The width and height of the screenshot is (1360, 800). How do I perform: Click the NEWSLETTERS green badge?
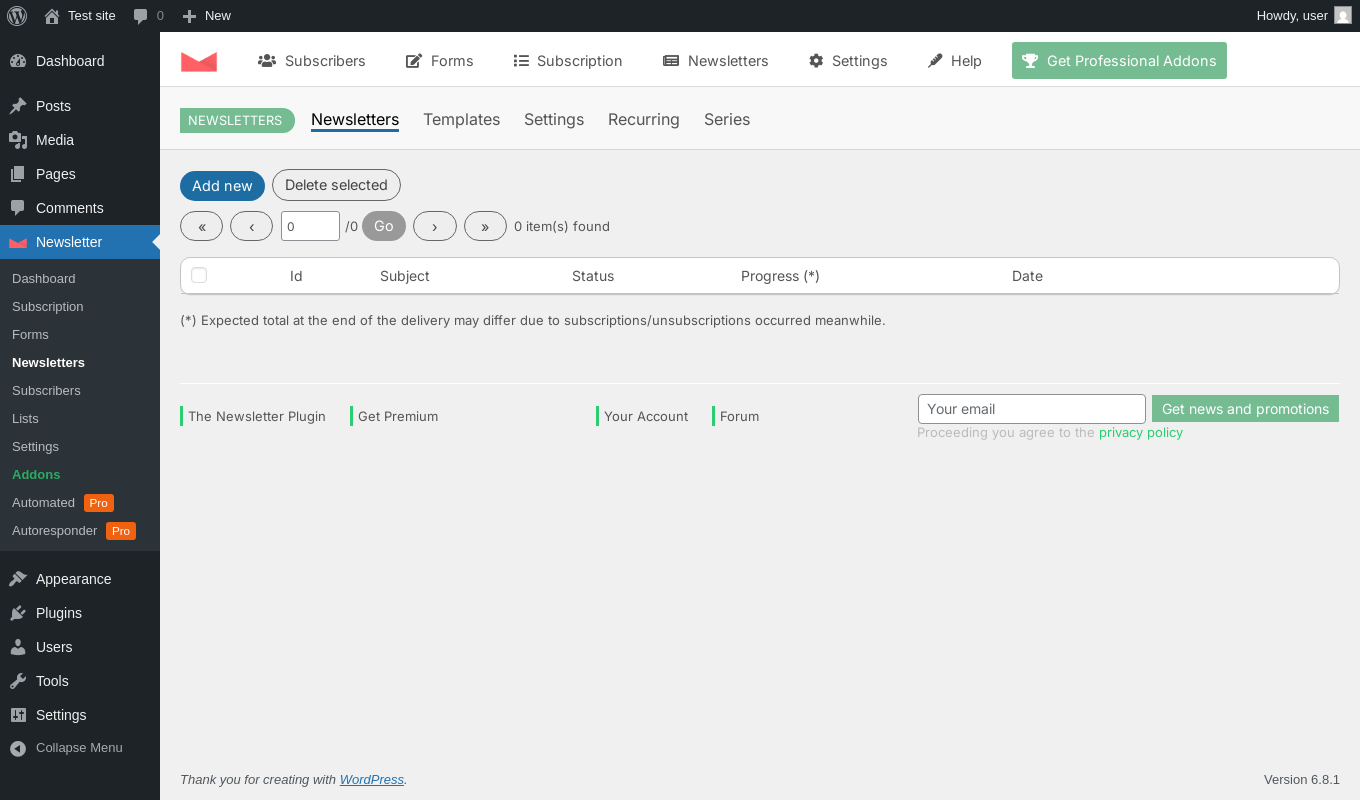tap(237, 120)
